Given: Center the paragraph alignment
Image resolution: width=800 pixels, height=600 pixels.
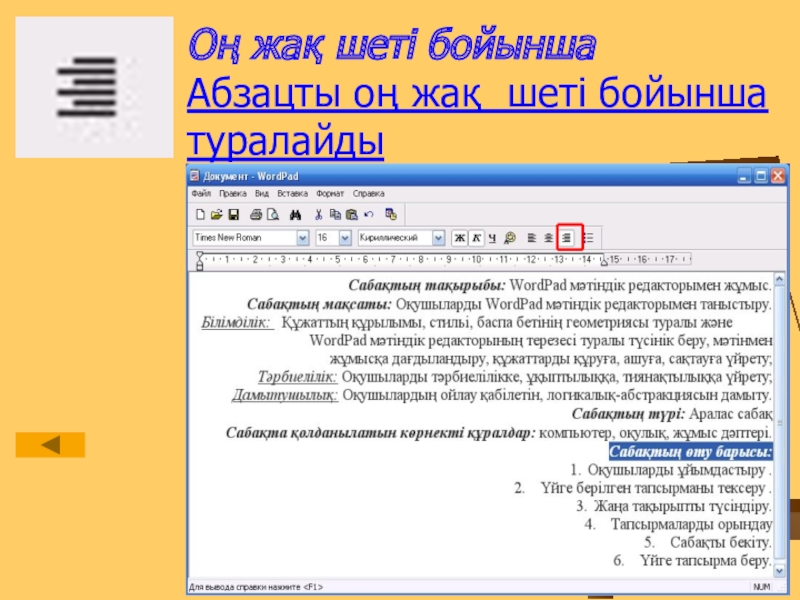Looking at the screenshot, I should point(548,238).
